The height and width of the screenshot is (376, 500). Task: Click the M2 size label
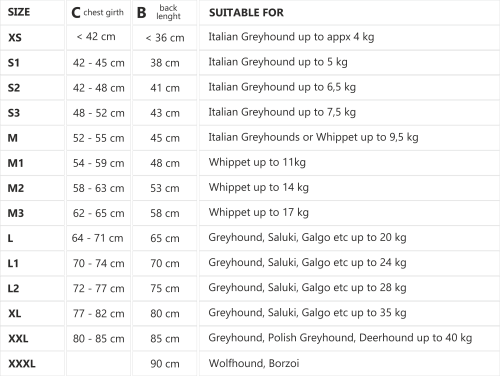pos(16,188)
